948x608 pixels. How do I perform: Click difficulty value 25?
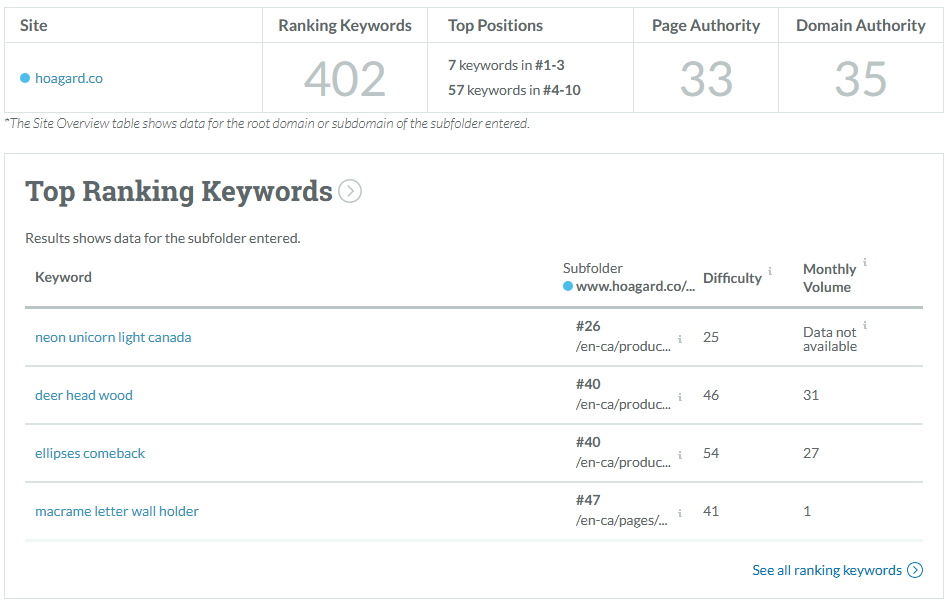pyautogui.click(x=711, y=337)
